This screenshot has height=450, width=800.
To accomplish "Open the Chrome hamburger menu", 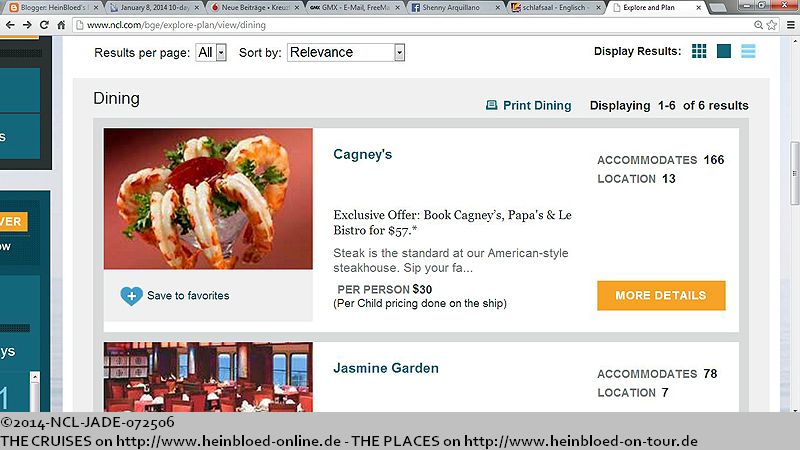I will pos(790,25).
